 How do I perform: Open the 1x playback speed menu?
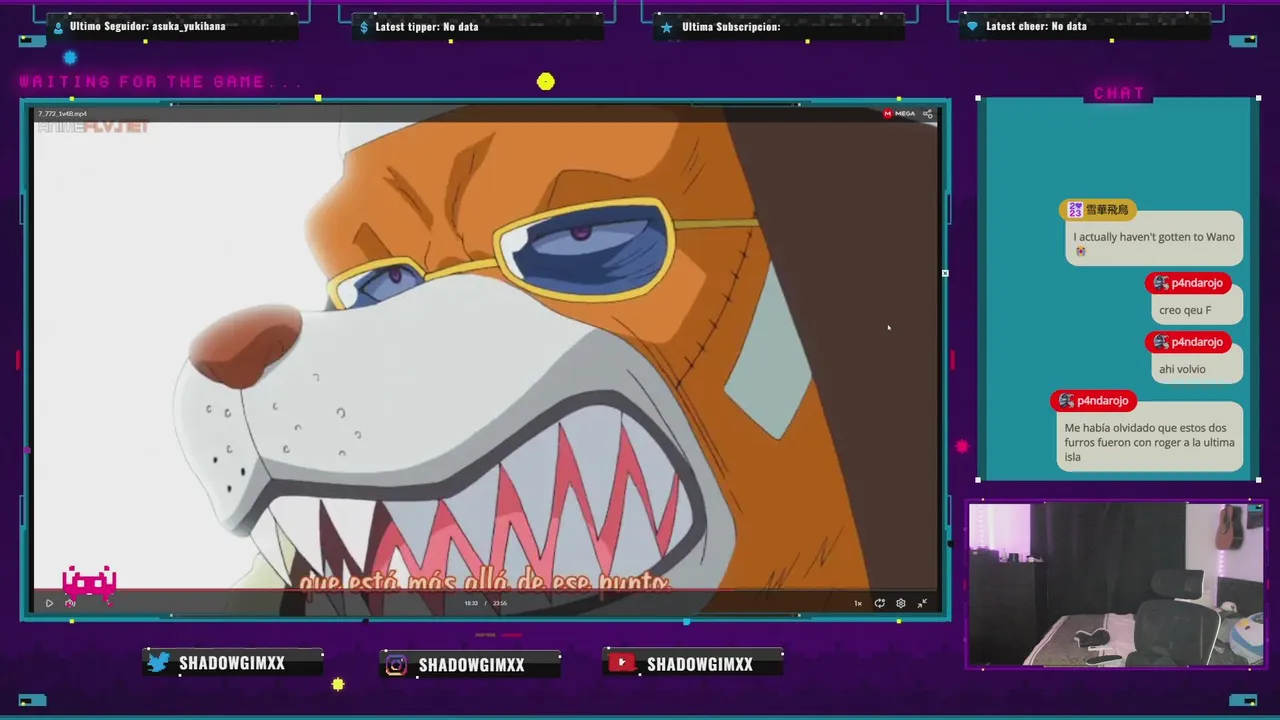pyautogui.click(x=857, y=603)
